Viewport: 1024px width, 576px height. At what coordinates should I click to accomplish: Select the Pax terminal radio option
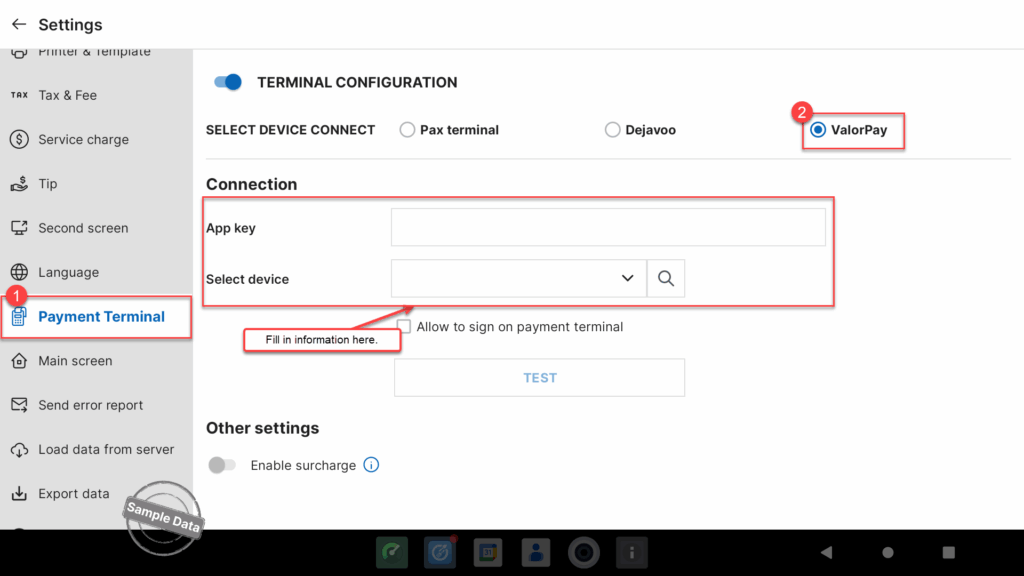point(407,130)
